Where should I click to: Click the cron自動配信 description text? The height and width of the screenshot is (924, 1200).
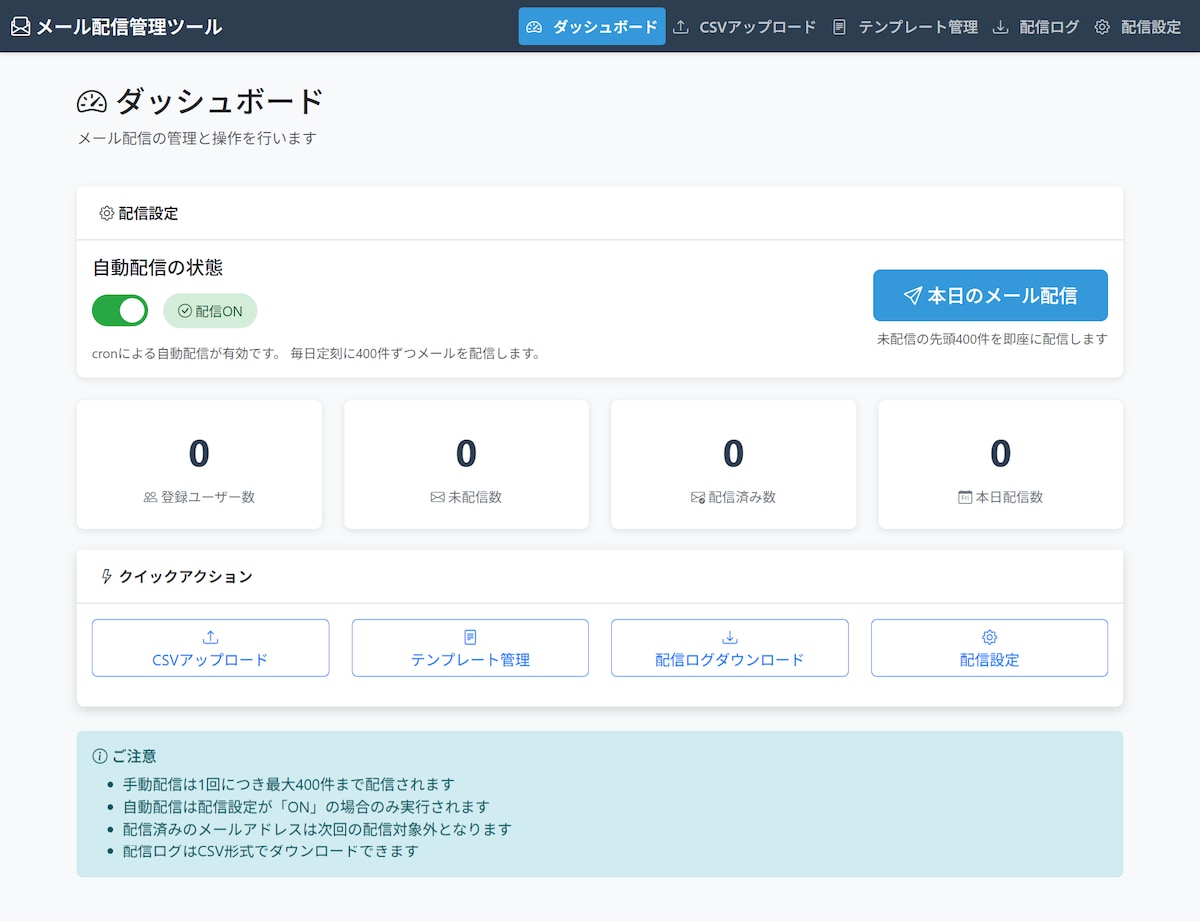pyautogui.click(x=316, y=353)
